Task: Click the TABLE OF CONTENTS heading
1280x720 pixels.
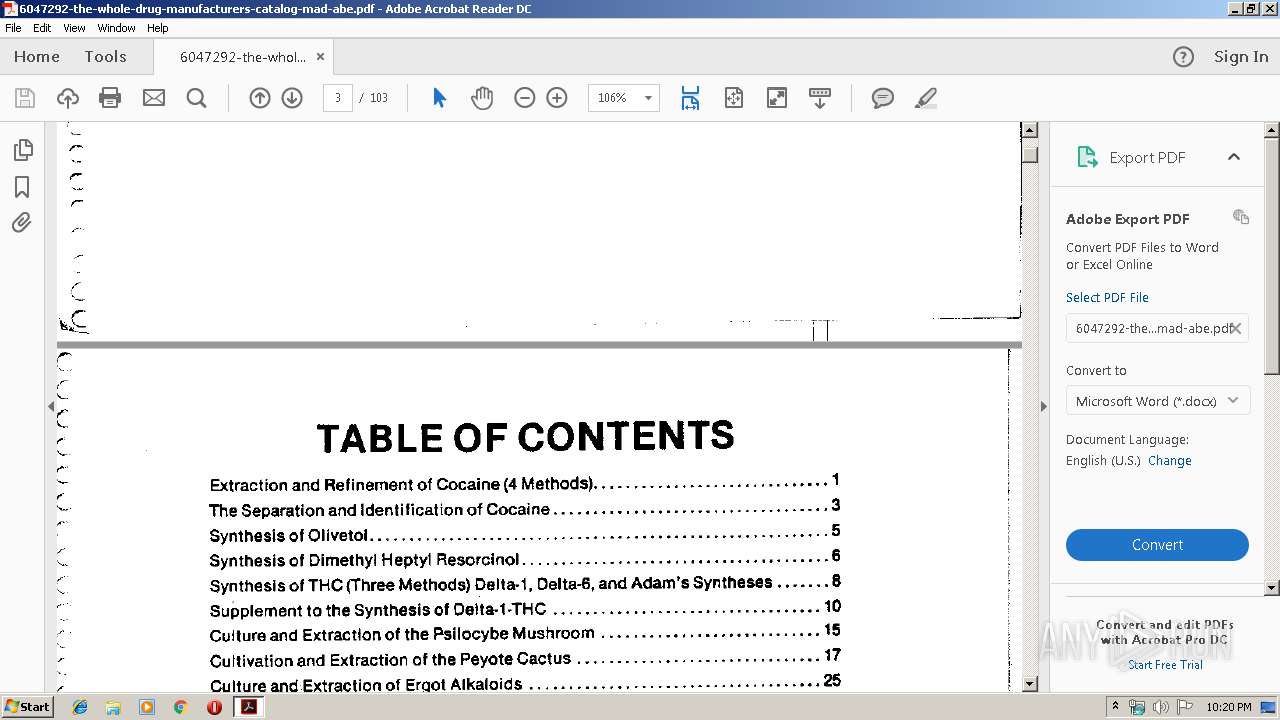Action: (526, 438)
